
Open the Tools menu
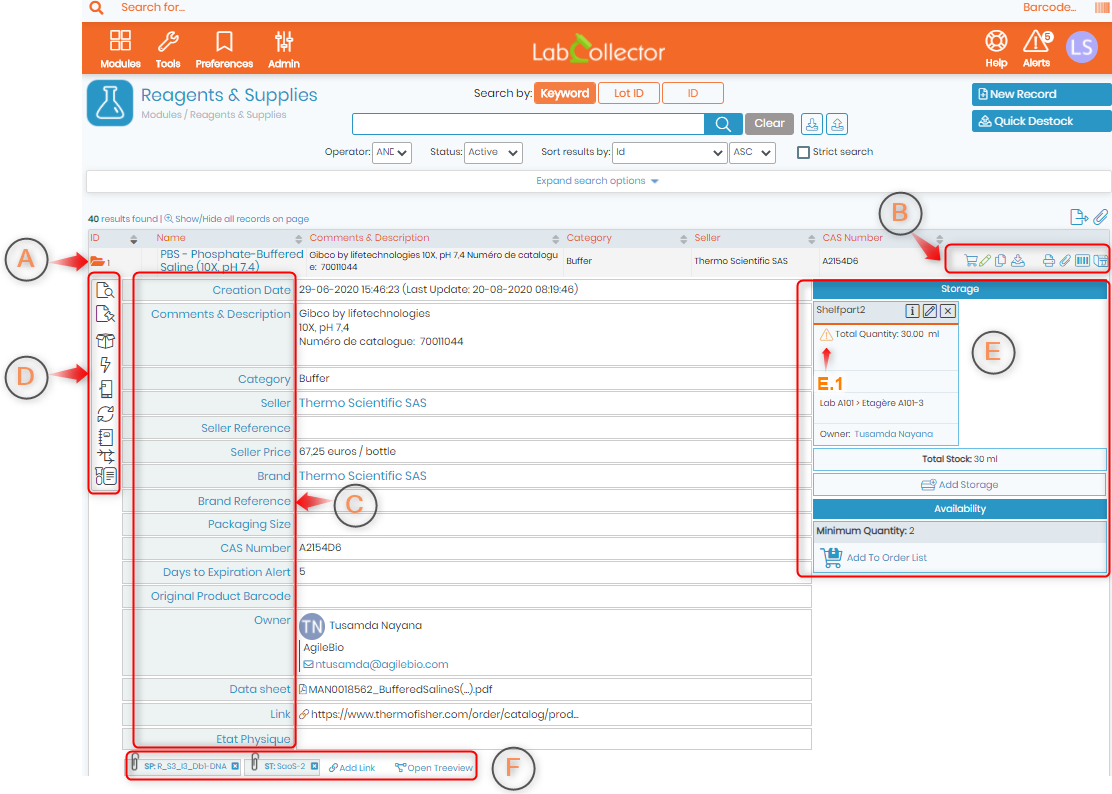click(168, 48)
